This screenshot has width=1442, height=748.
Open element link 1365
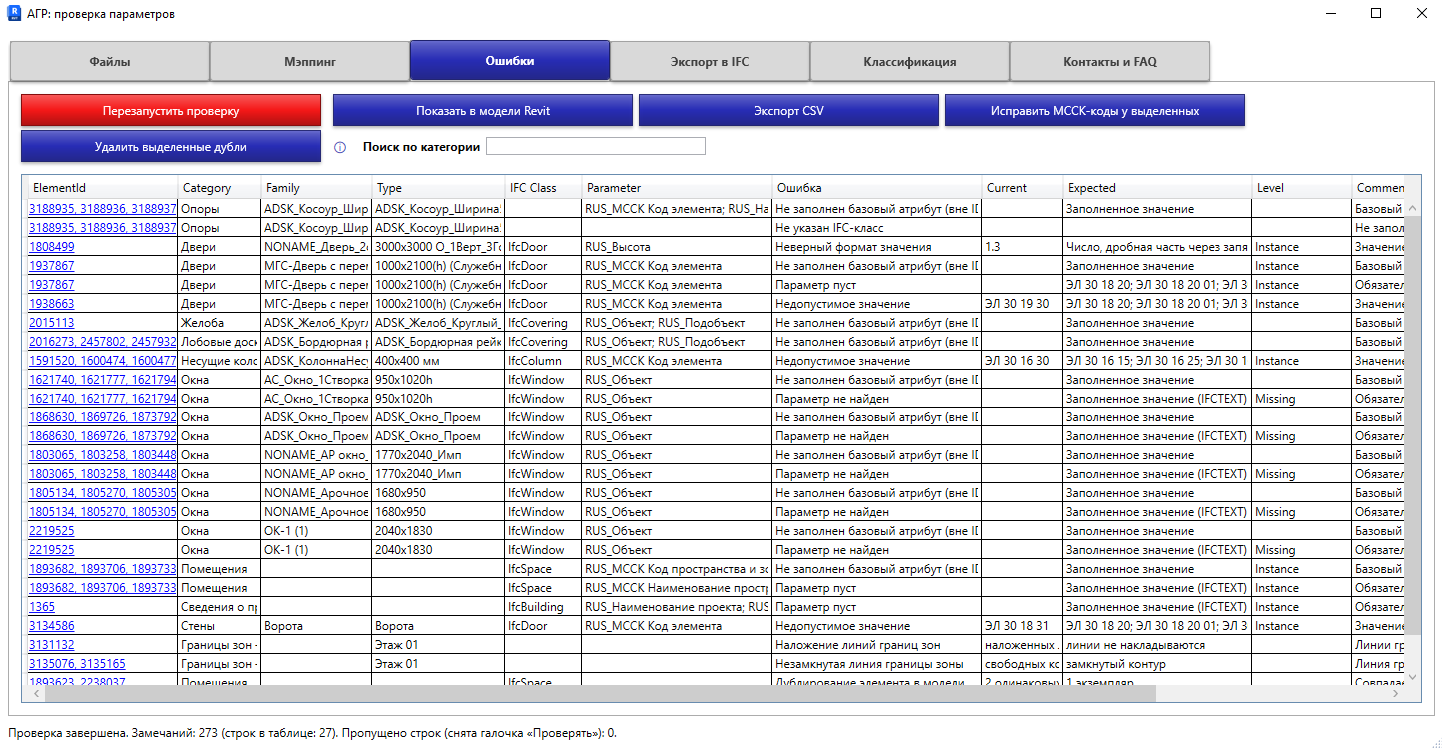click(x=42, y=607)
